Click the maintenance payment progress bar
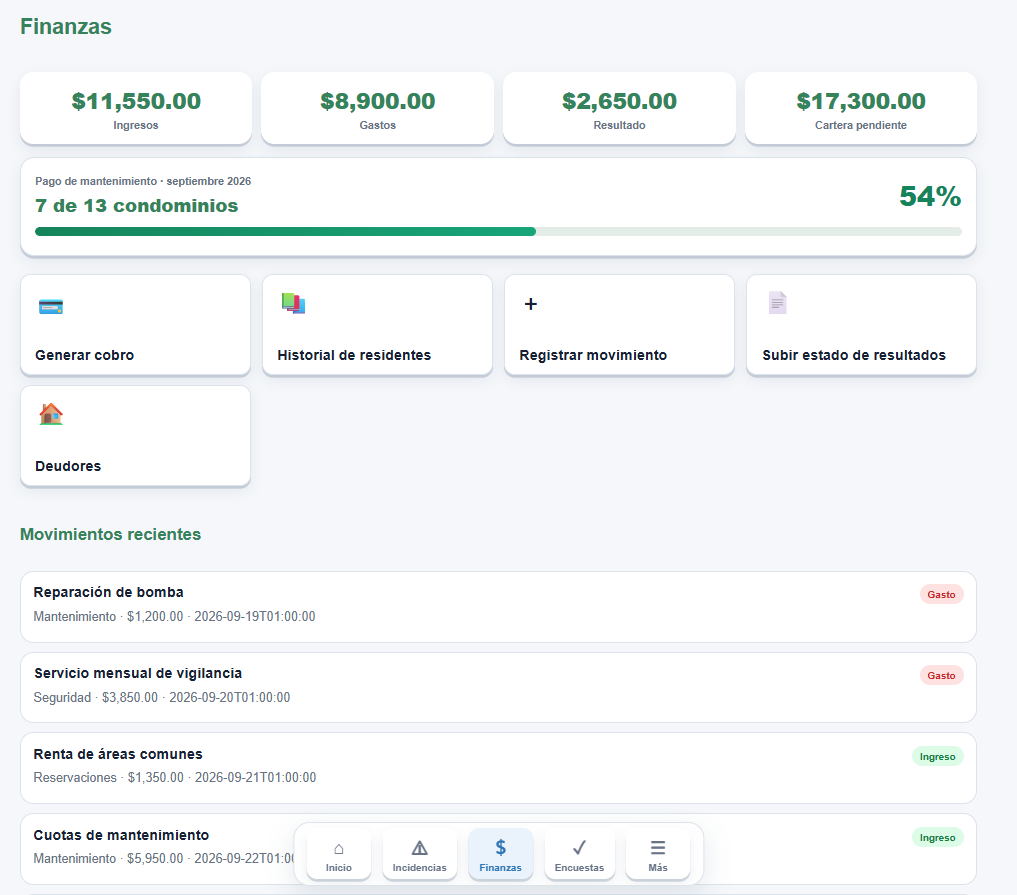 pyautogui.click(x=498, y=232)
